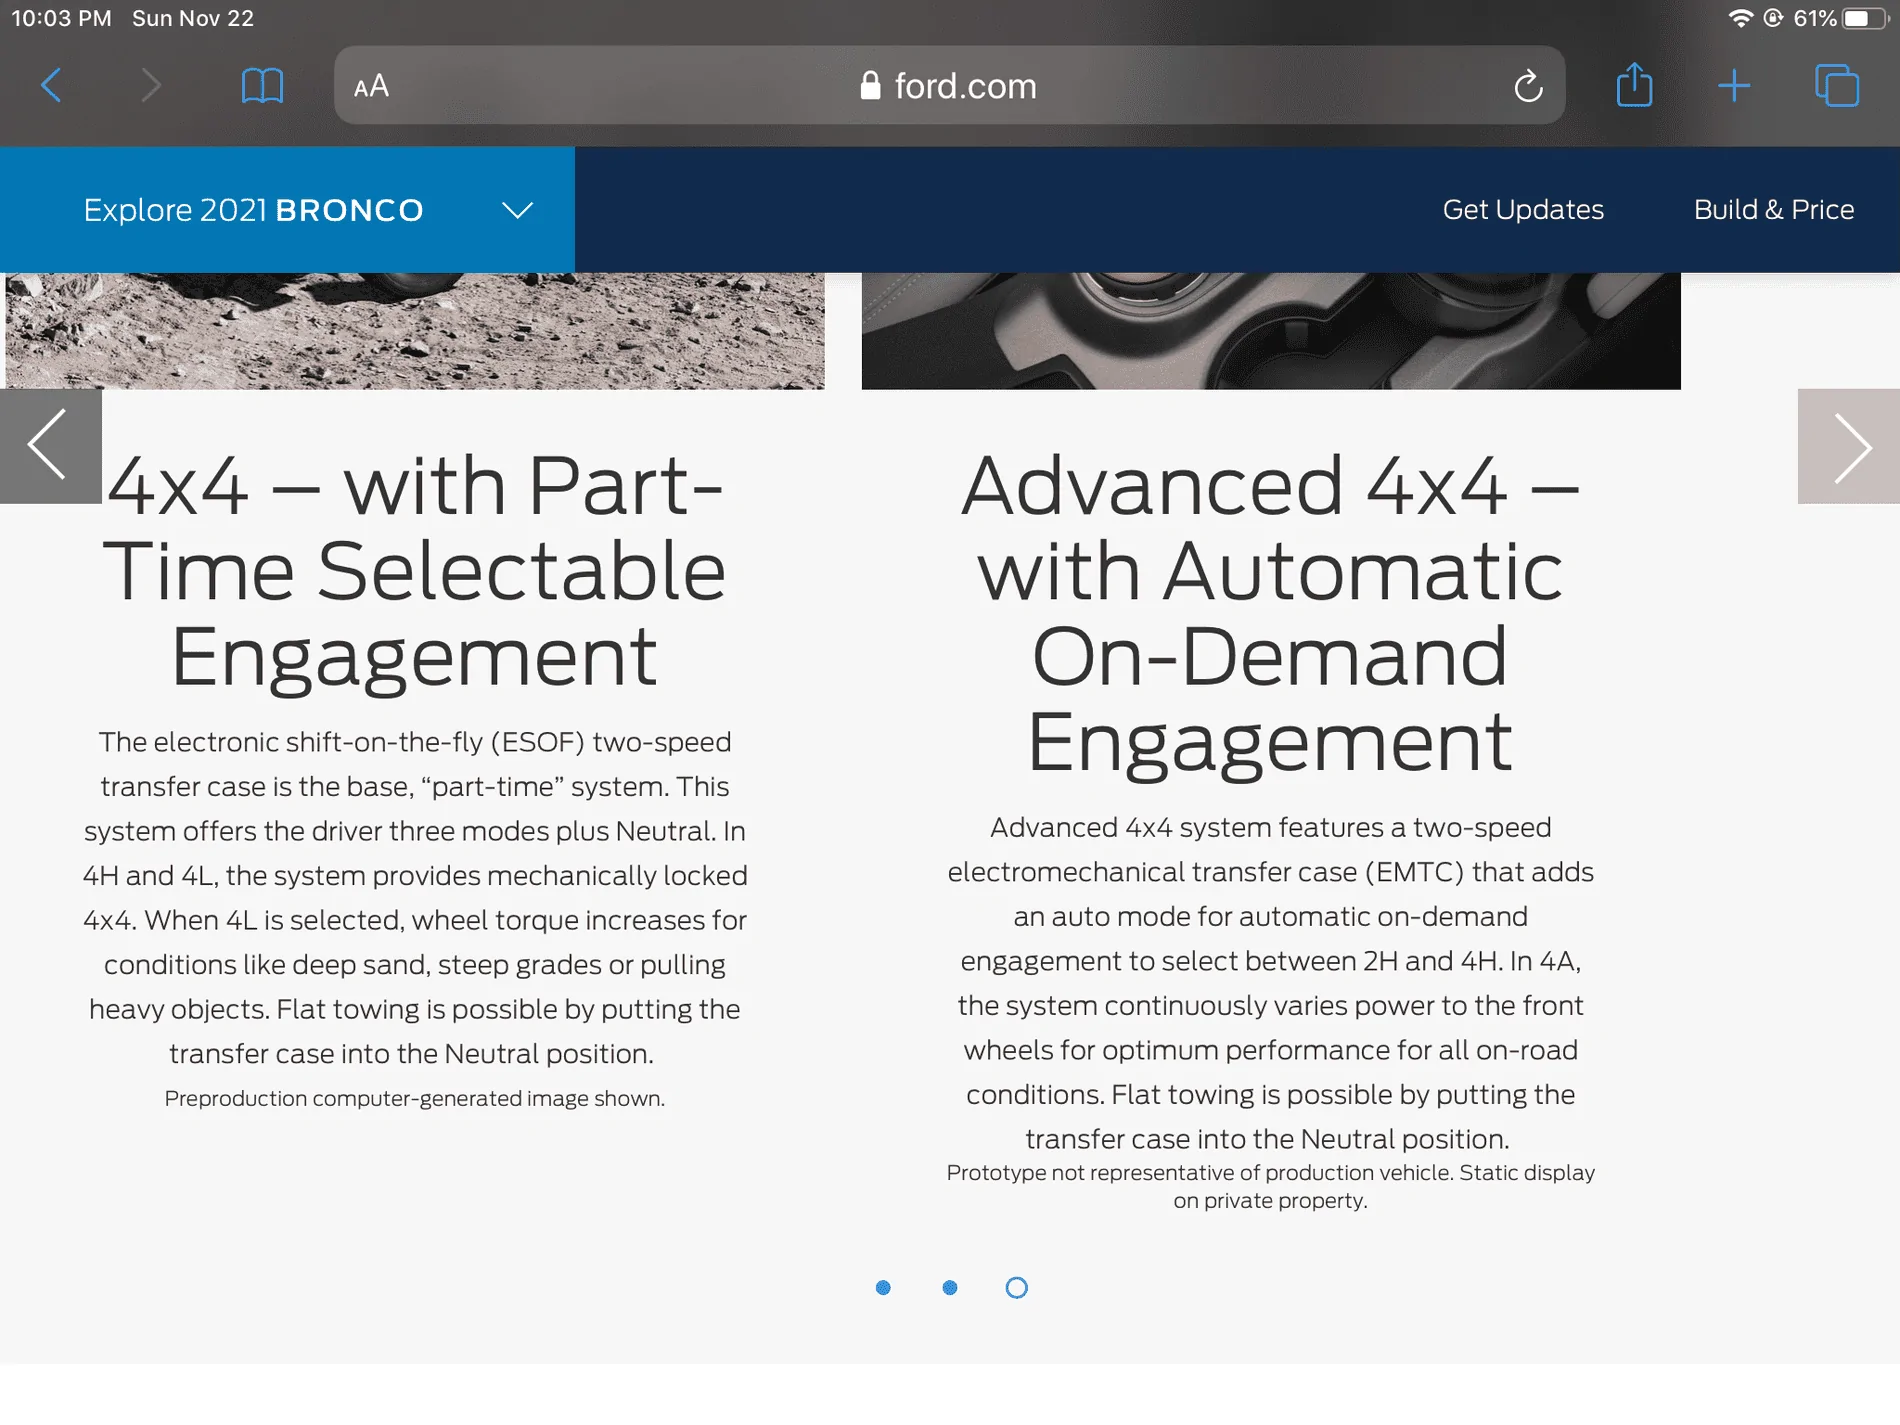Click 'Preproduction computer-generated image shown.' note
The width and height of the screenshot is (1900, 1425).
[x=414, y=1099]
